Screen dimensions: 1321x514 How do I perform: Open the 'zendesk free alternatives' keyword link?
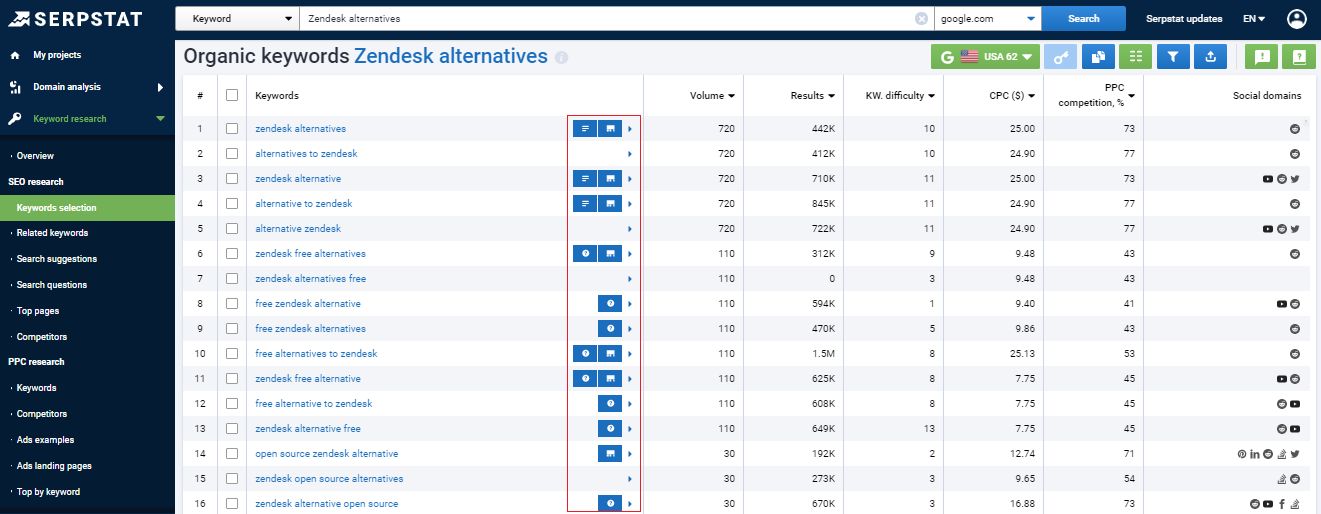coord(311,254)
